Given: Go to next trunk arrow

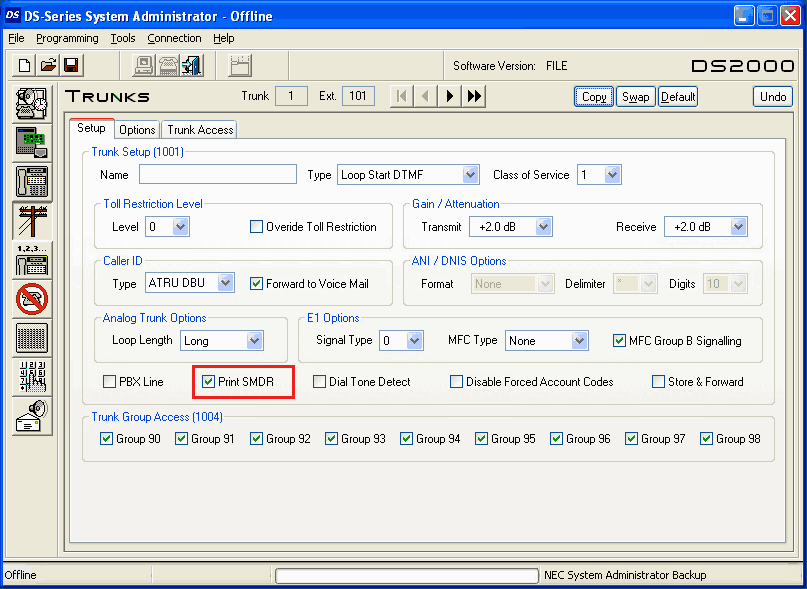Looking at the screenshot, I should [x=450, y=96].
